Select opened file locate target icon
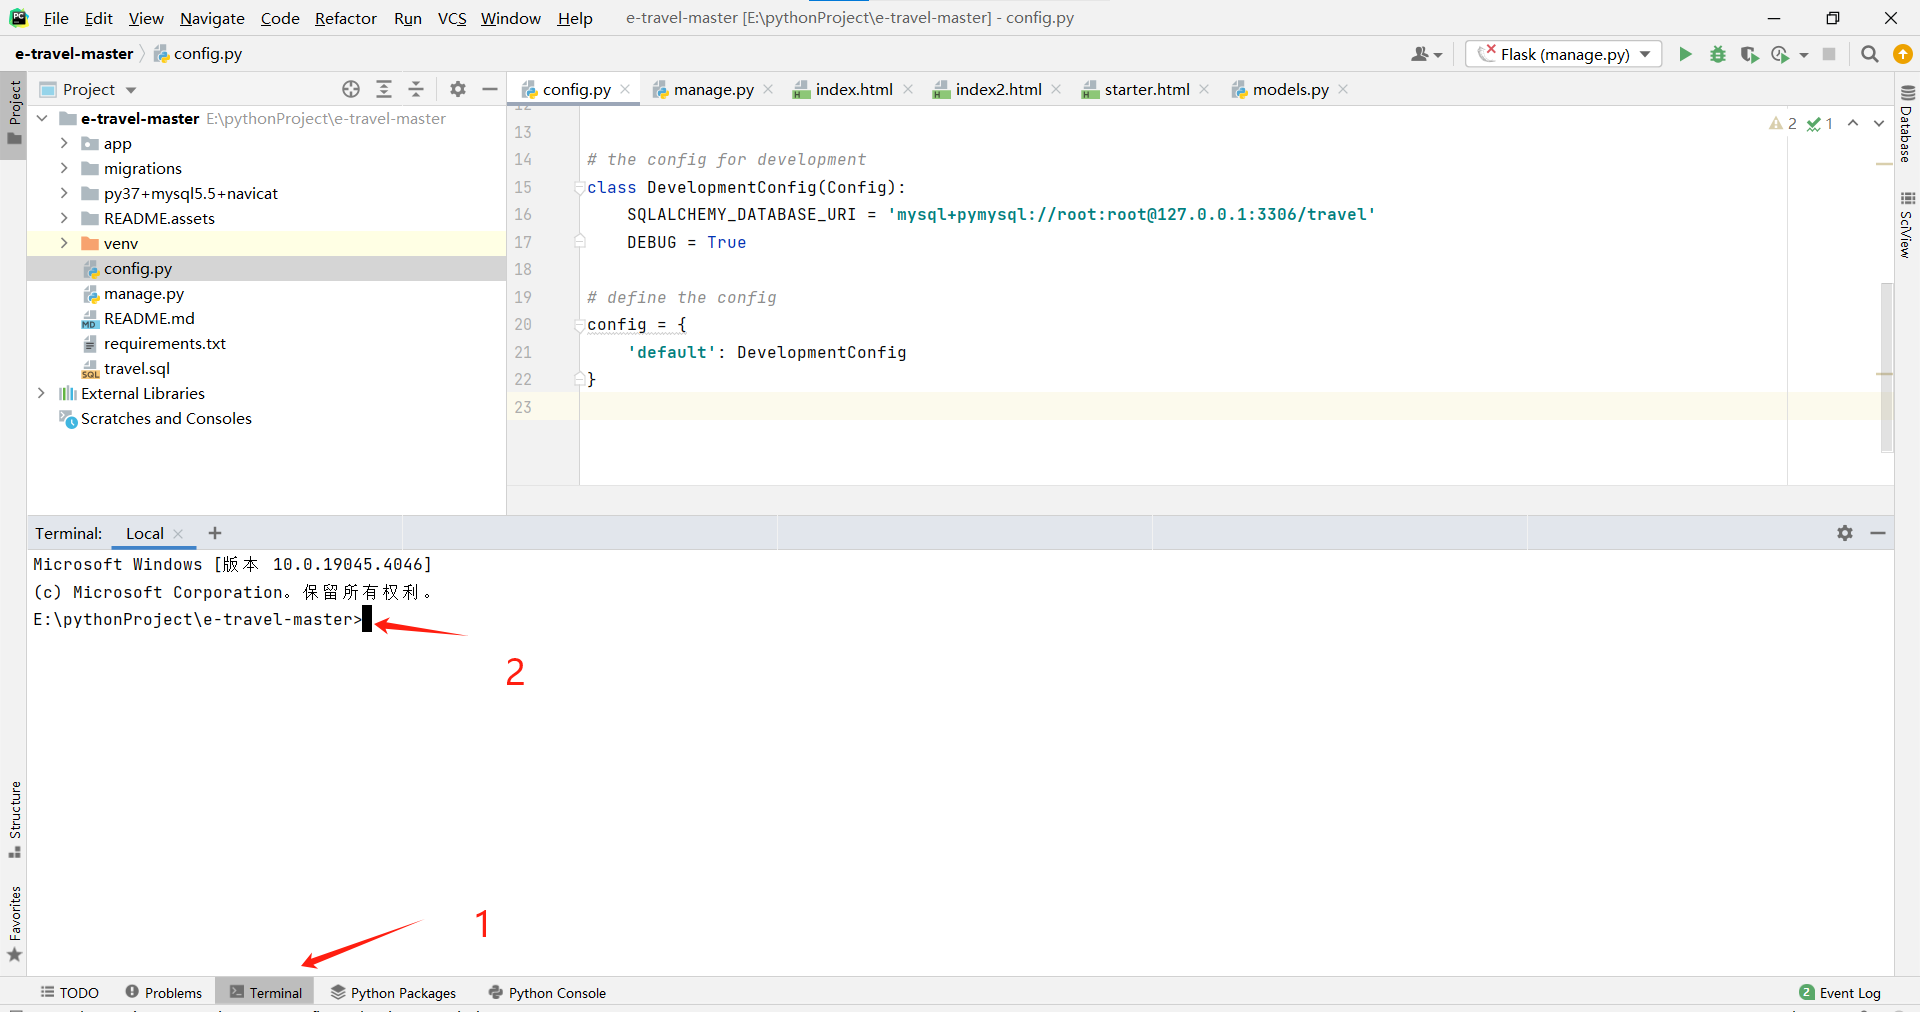Viewport: 1920px width, 1012px height. click(x=351, y=89)
